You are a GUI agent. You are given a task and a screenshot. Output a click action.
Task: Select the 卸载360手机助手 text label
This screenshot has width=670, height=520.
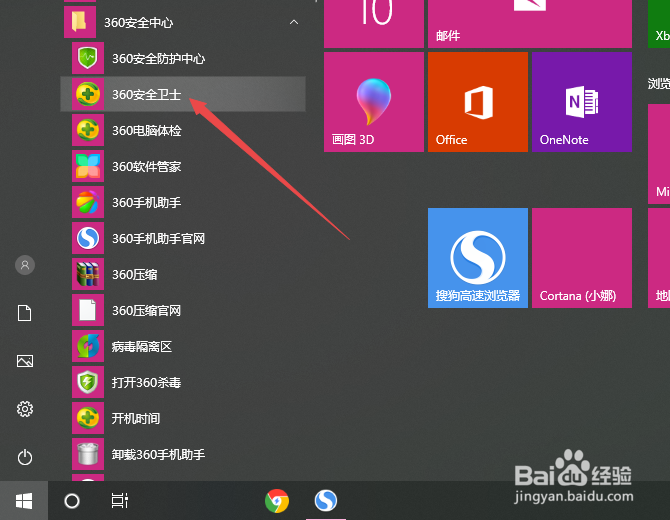tap(159, 455)
